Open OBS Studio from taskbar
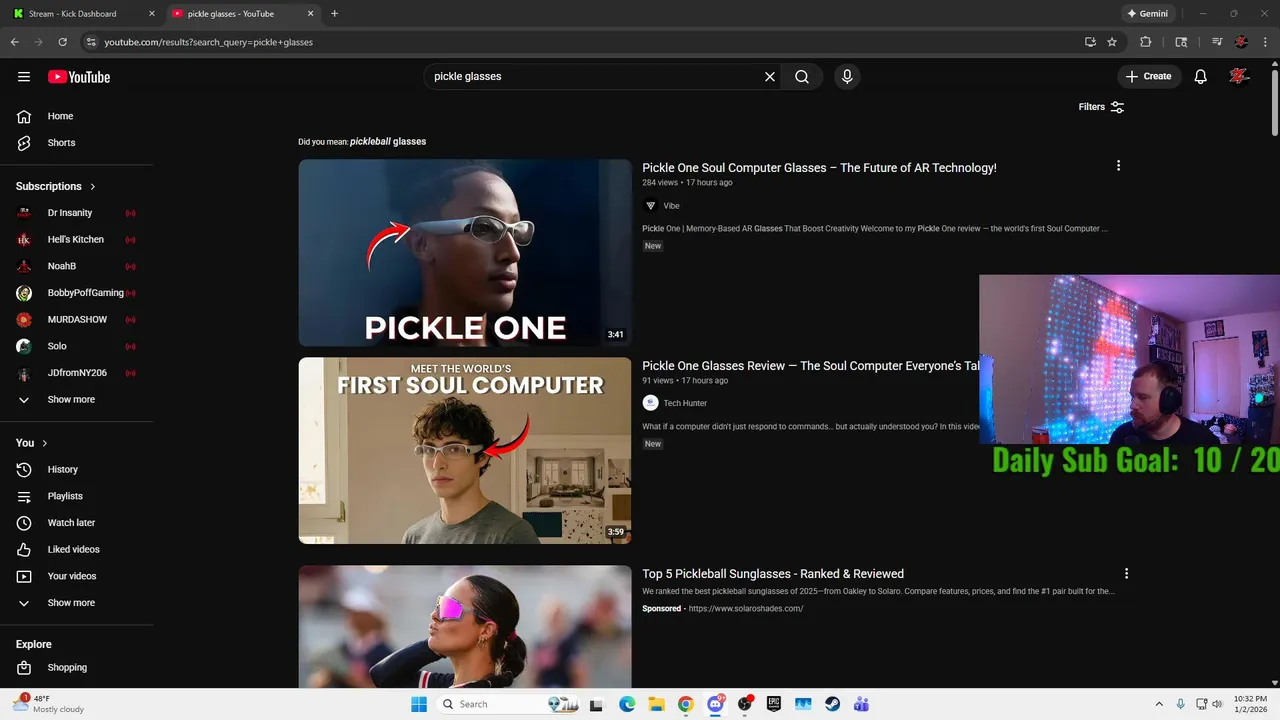Image resolution: width=1280 pixels, height=720 pixels. coord(744,704)
